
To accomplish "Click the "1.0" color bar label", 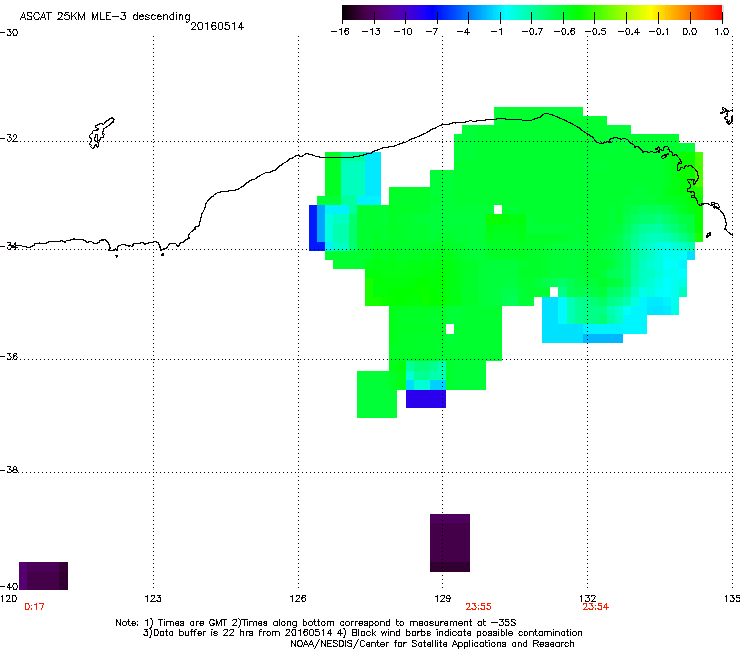I will tap(722, 32).
